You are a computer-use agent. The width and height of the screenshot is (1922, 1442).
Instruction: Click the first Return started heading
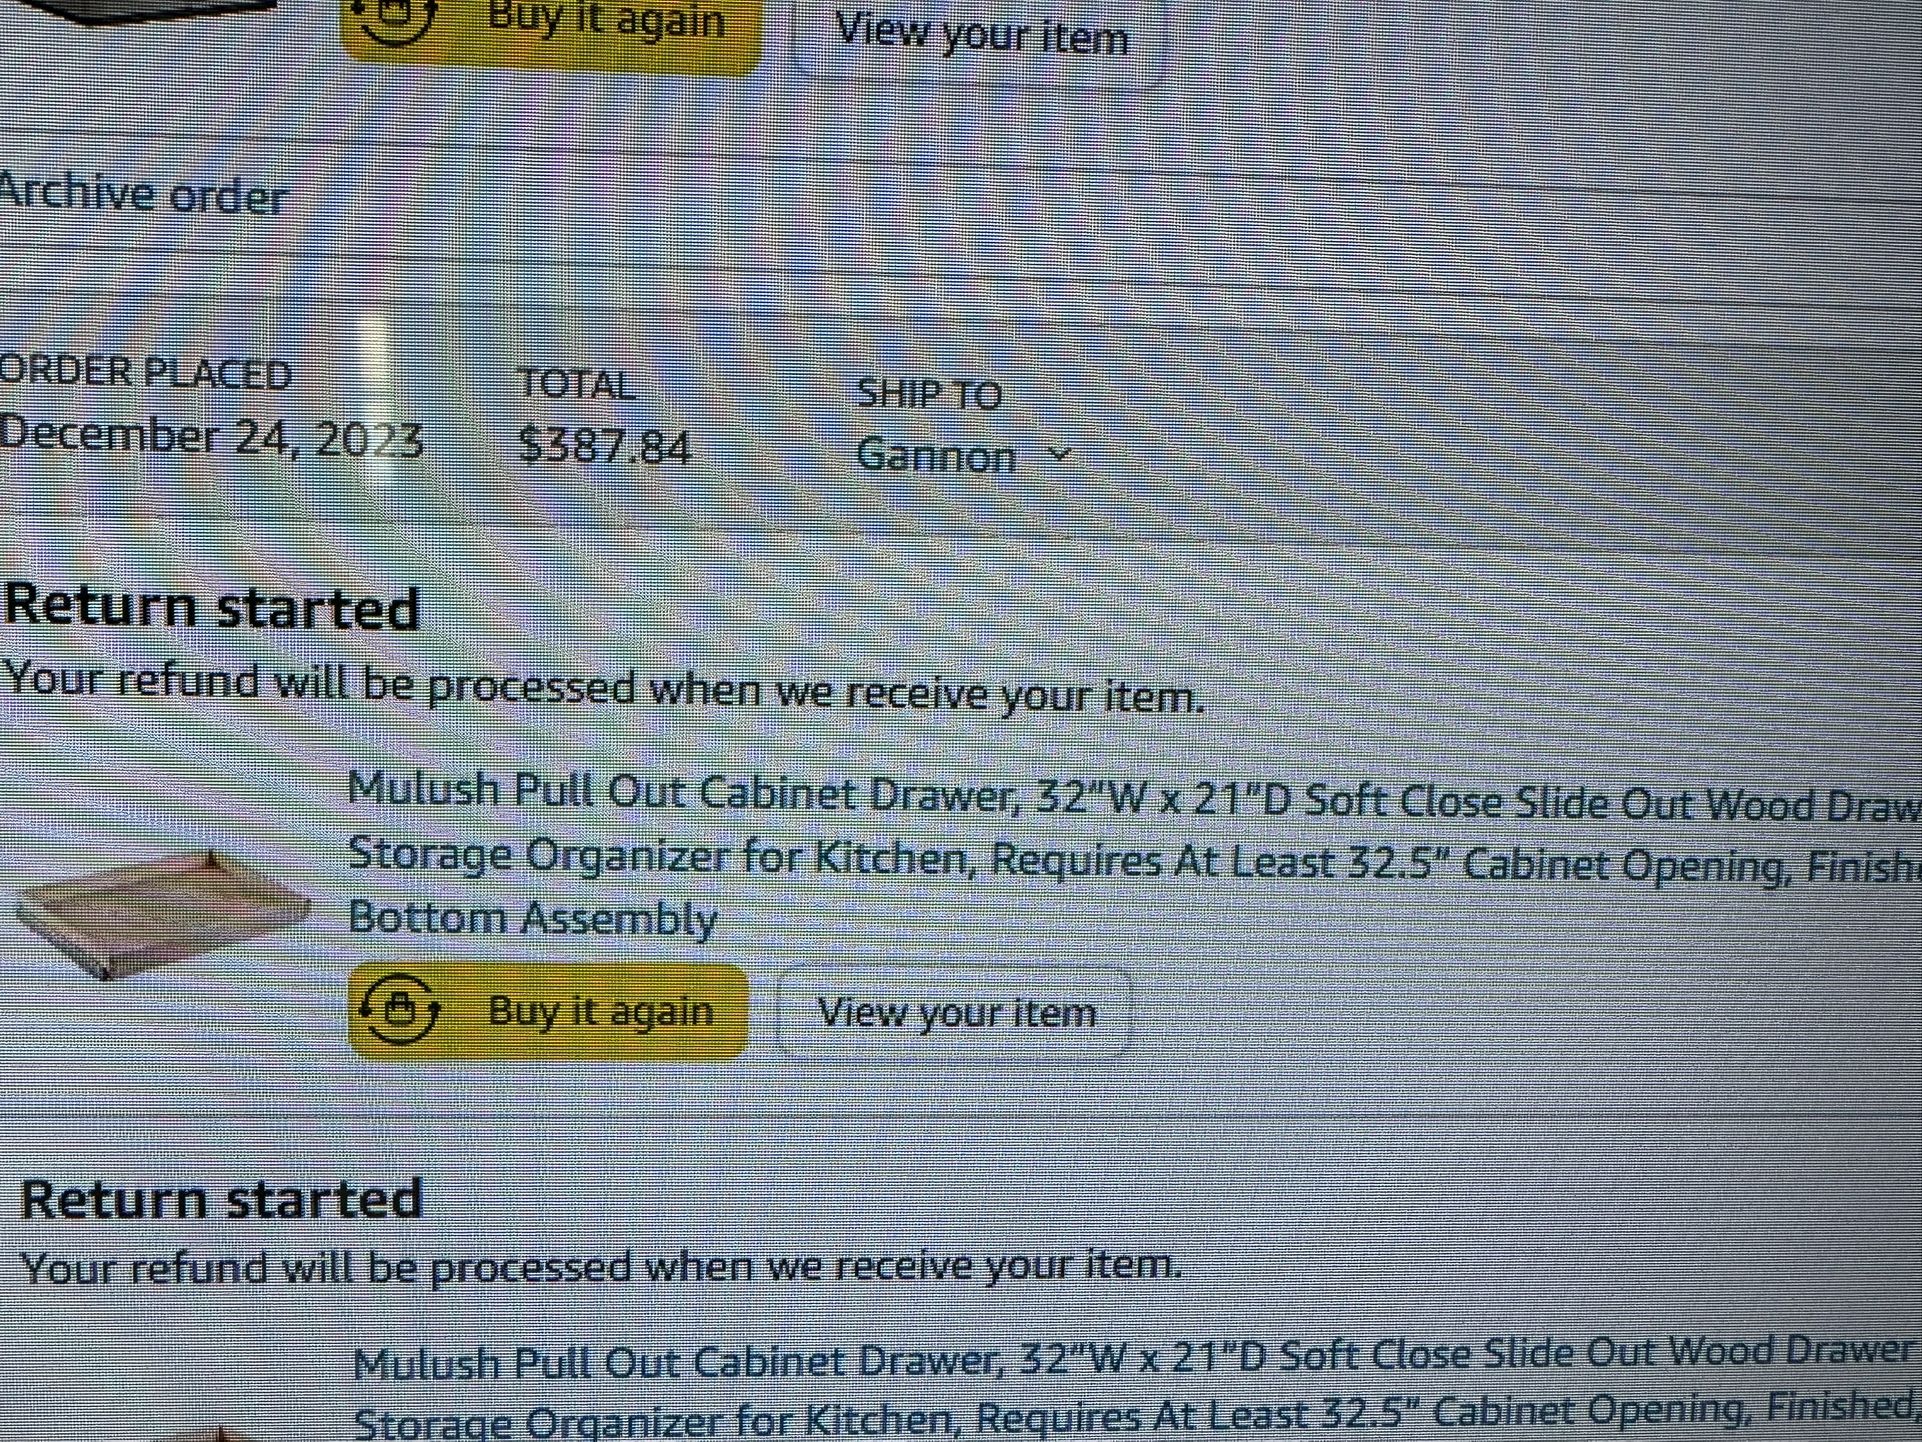211,607
